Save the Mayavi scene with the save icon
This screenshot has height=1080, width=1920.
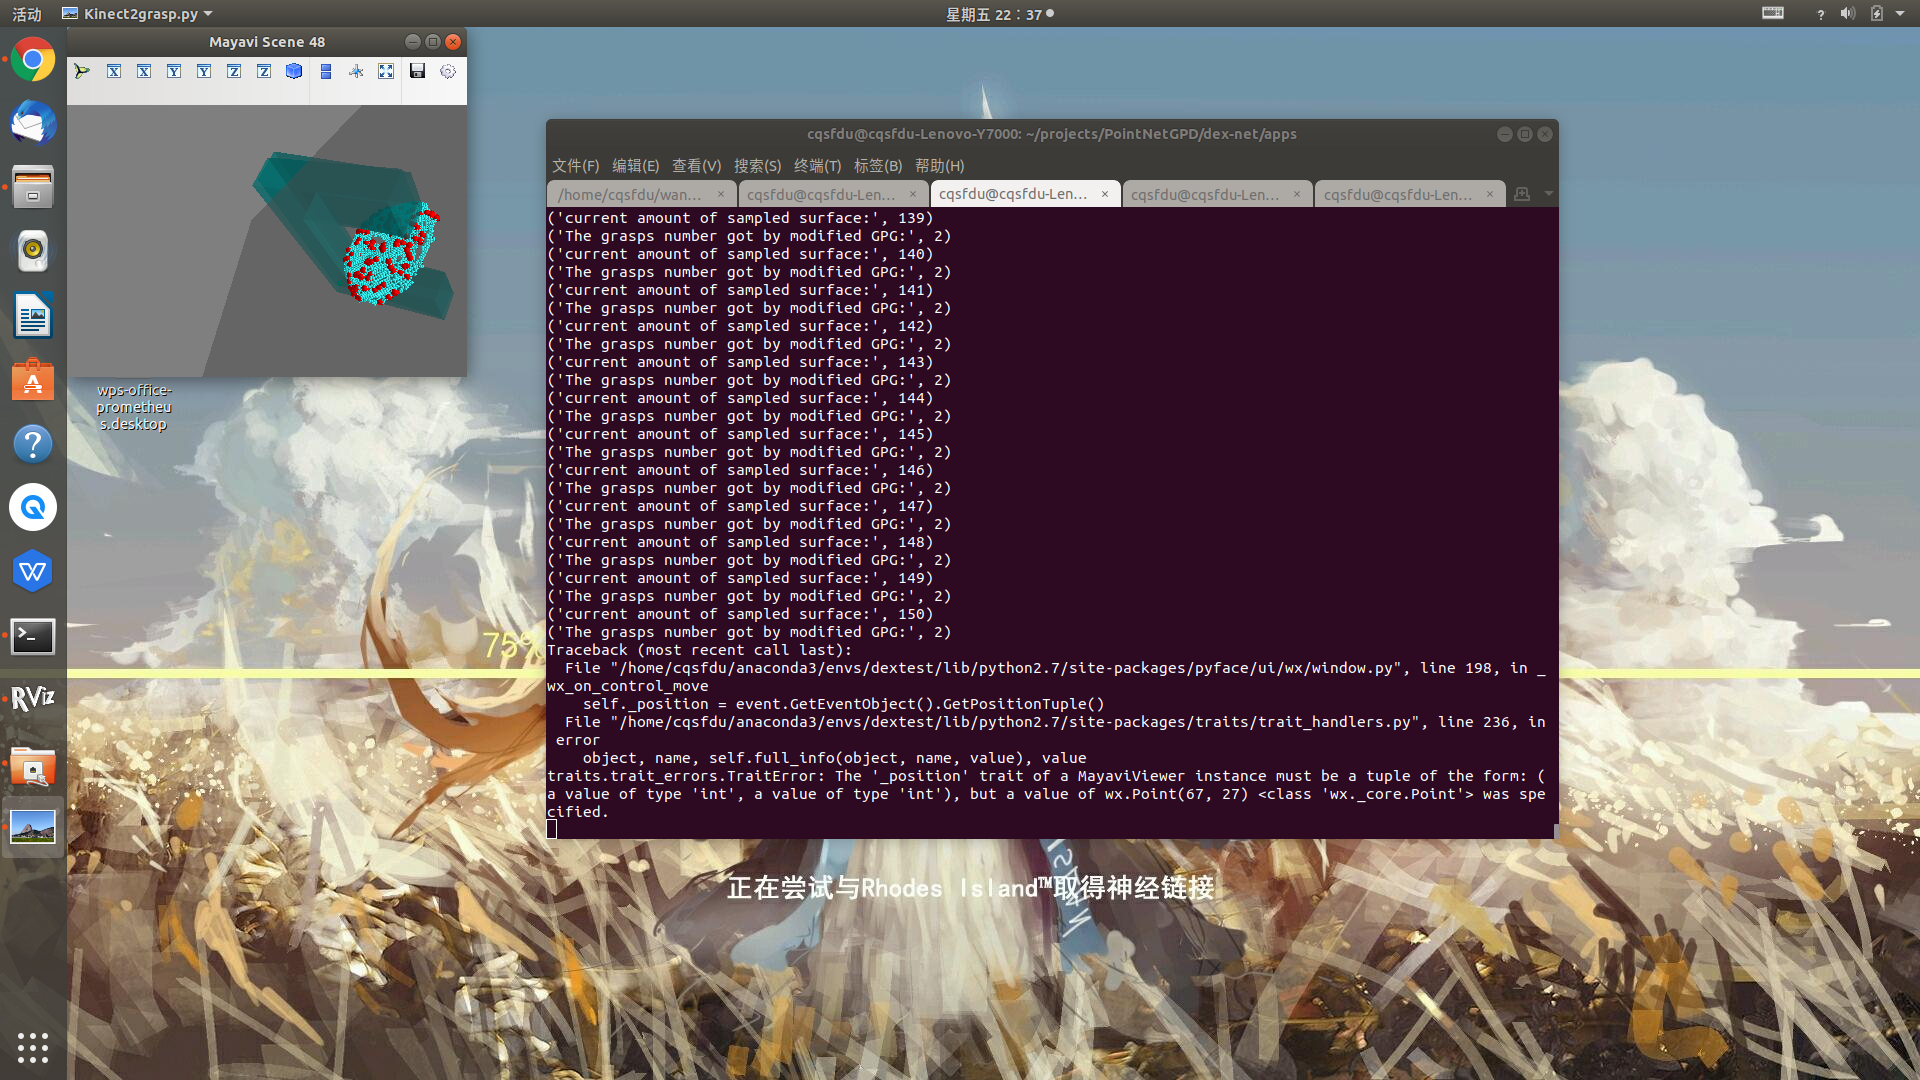(418, 71)
